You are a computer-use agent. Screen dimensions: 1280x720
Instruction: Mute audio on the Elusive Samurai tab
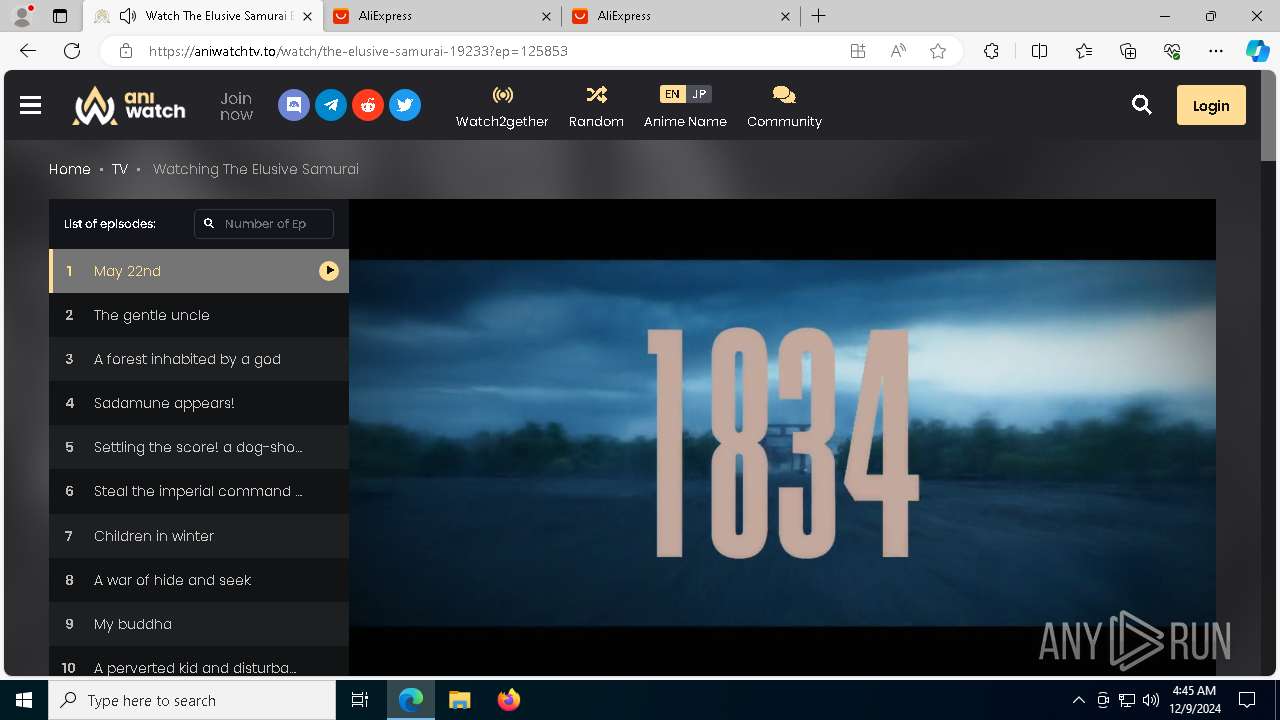(x=128, y=16)
